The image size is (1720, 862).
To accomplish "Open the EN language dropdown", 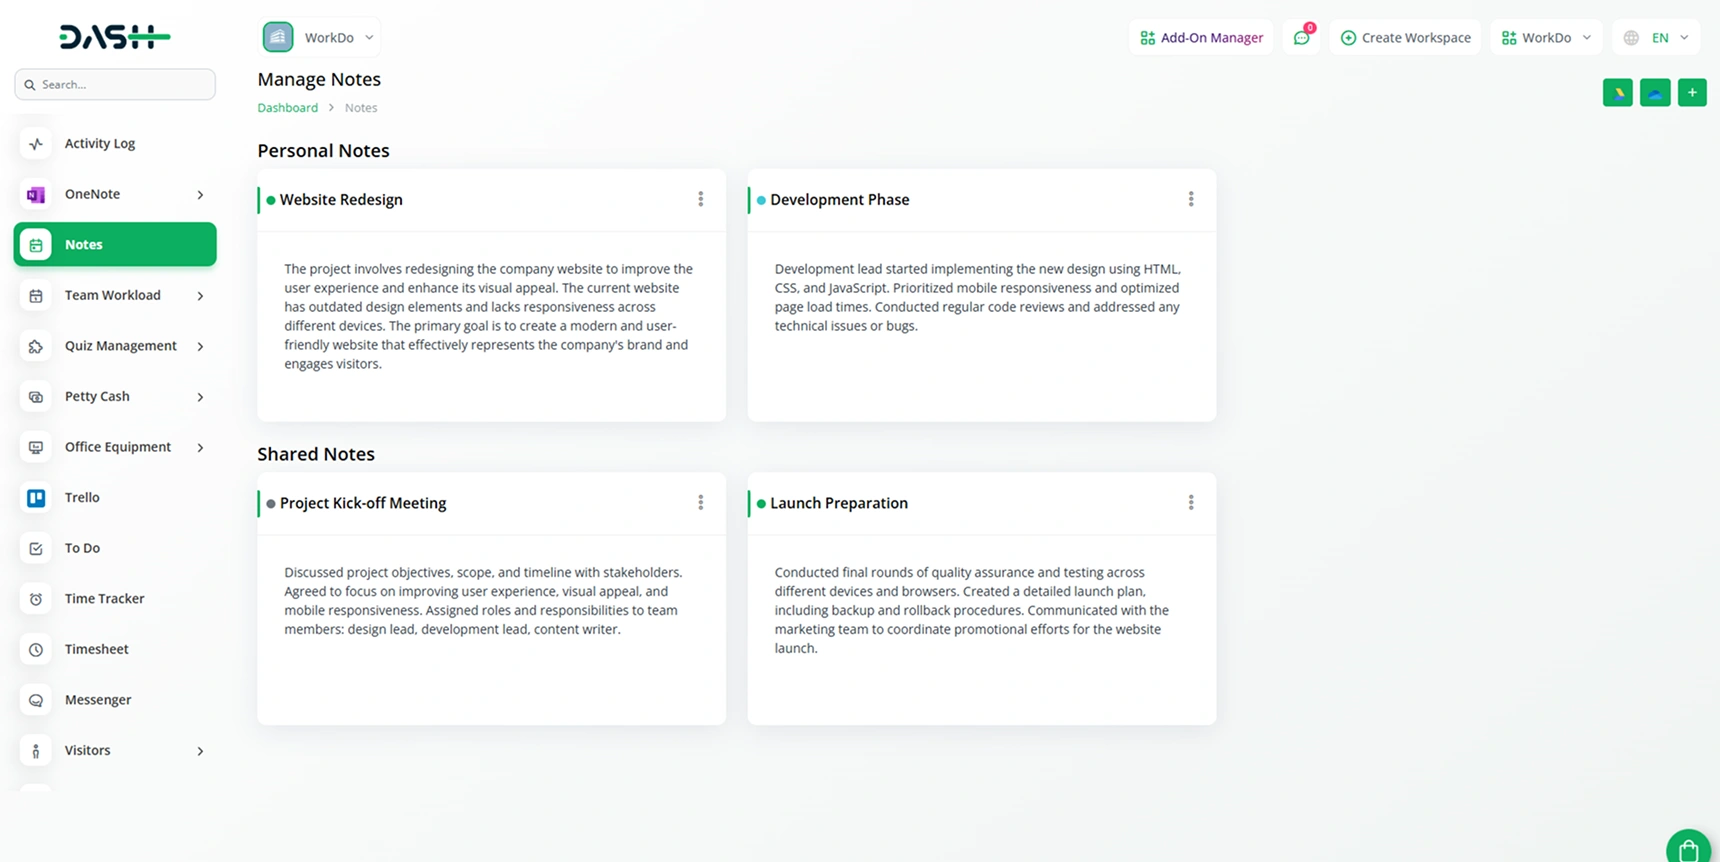I will [x=1658, y=38].
